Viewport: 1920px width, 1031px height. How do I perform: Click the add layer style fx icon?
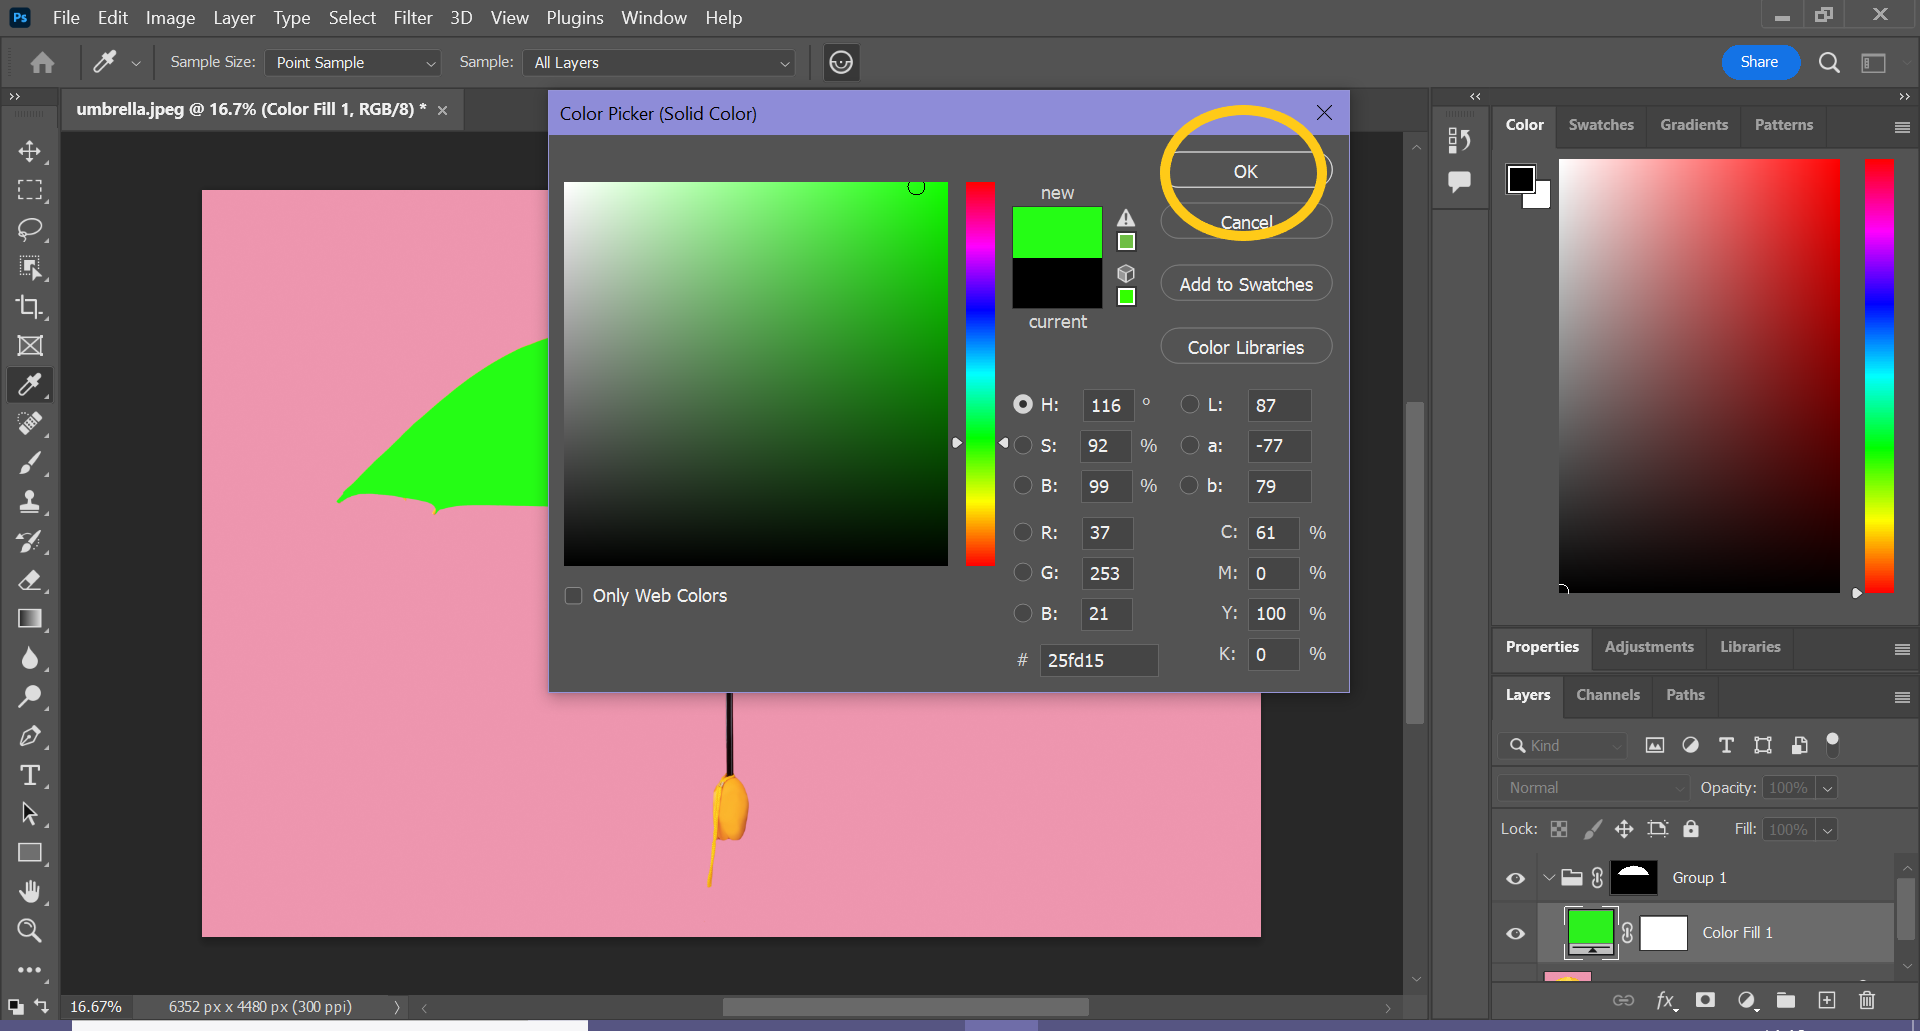point(1665,1000)
